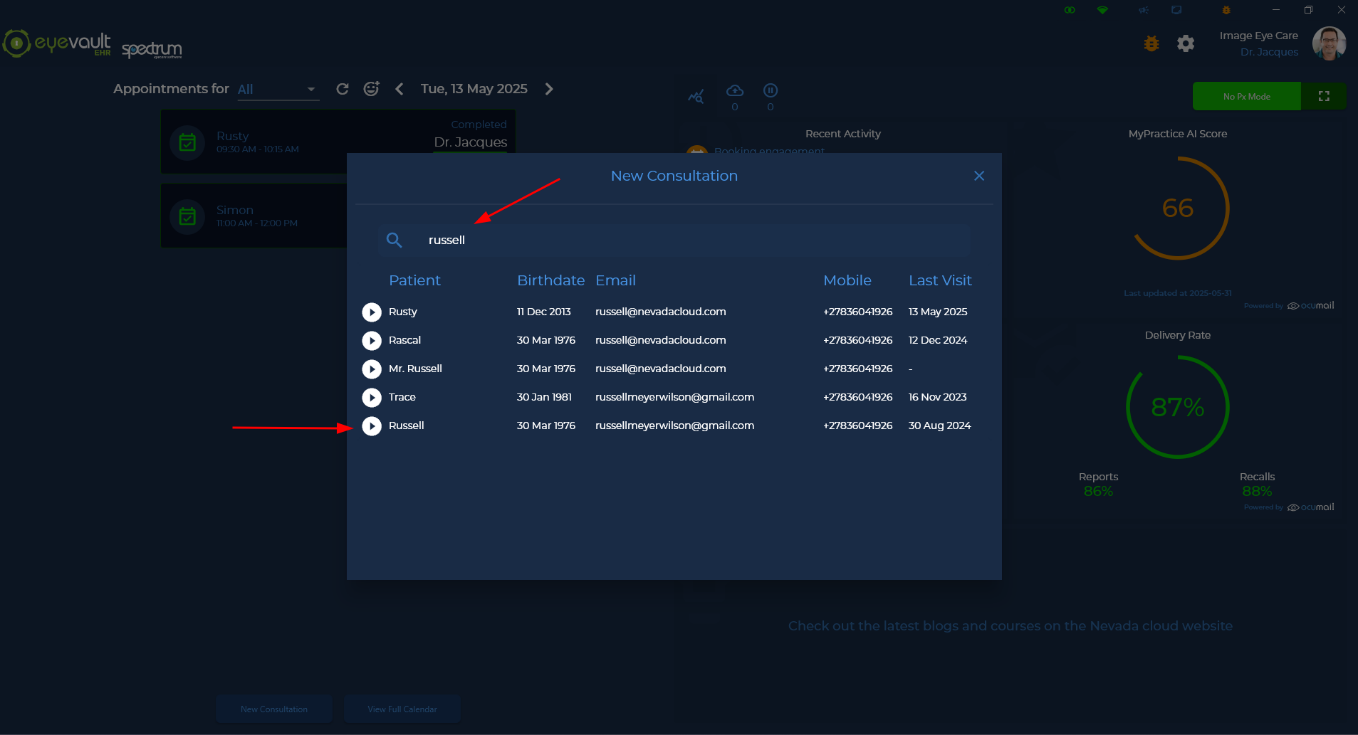Image resolution: width=1358 pixels, height=735 pixels.
Task: Click the megaphone announcements icon
Action: [1143, 10]
